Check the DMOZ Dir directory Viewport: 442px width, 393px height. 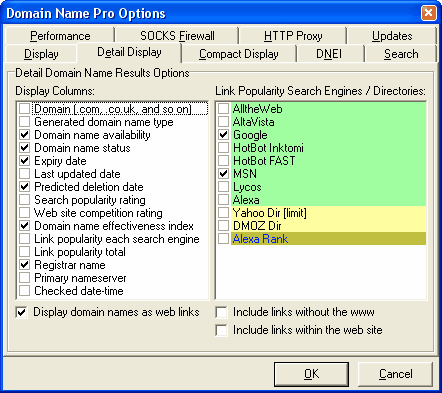pos(223,226)
